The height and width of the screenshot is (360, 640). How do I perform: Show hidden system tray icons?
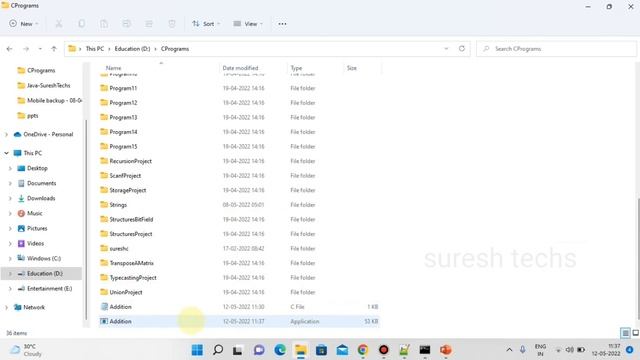(509, 350)
